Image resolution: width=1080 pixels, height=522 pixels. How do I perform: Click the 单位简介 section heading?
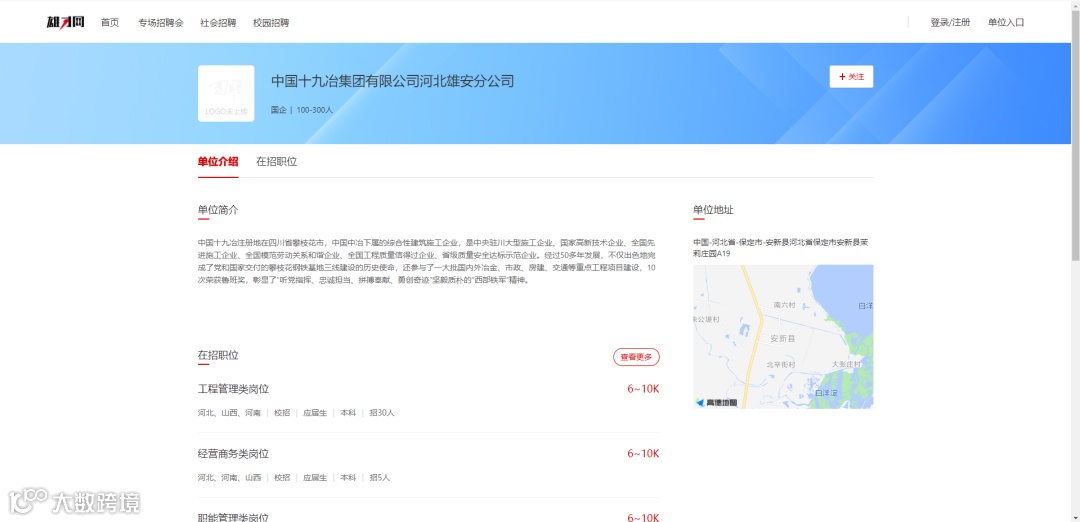pos(218,209)
